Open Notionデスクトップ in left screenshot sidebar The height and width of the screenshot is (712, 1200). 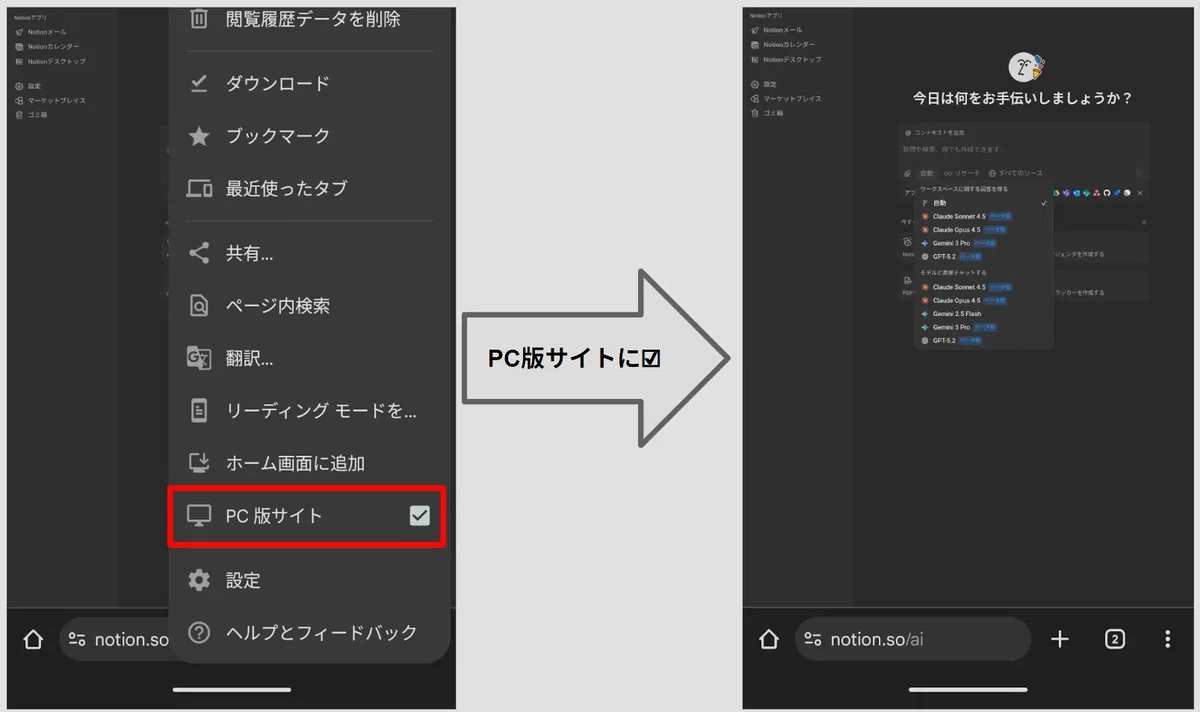coord(51,61)
